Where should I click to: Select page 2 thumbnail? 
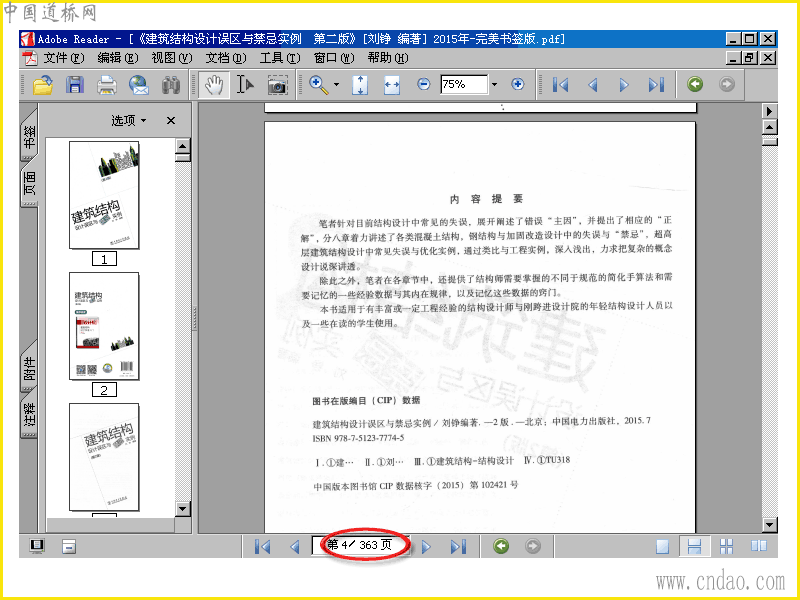point(104,326)
